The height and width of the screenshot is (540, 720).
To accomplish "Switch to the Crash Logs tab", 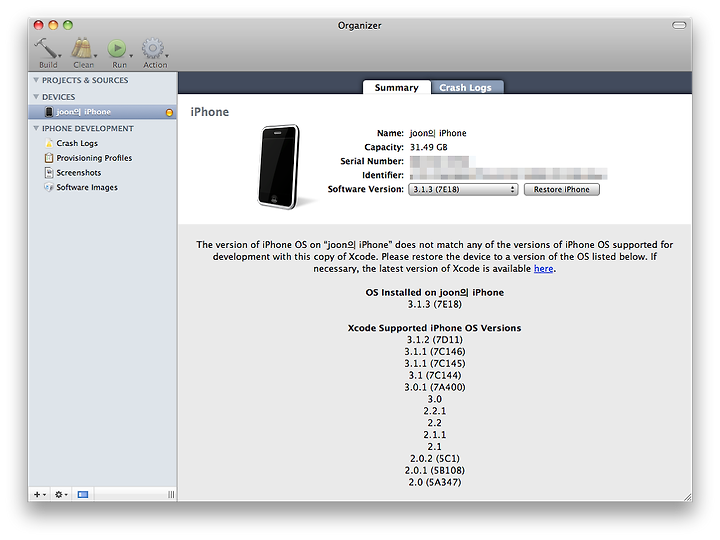I will pyautogui.click(x=465, y=87).
